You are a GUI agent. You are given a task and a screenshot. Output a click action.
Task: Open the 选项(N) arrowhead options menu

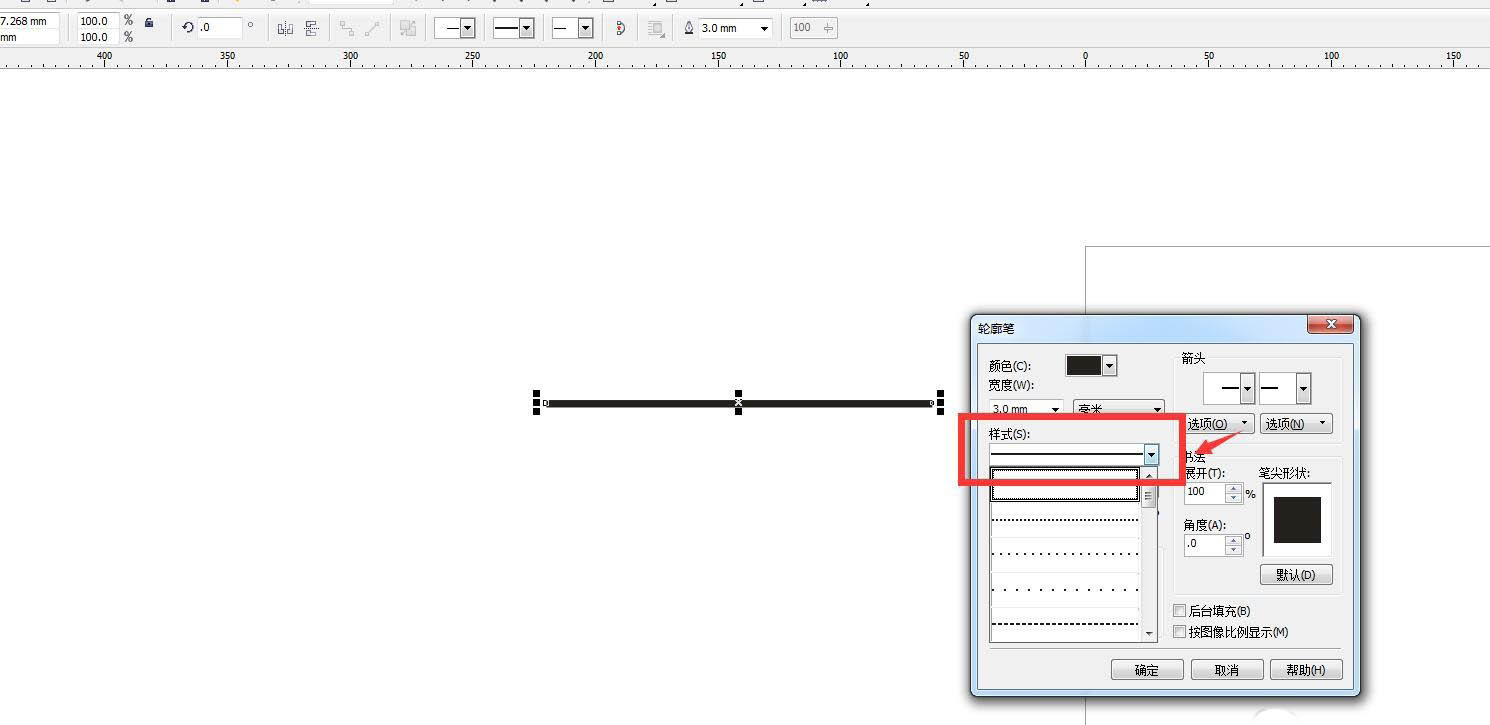(1295, 424)
